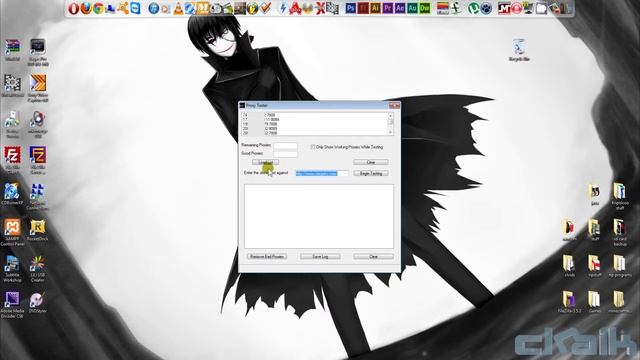Open XAMPP Control Panel shortcut
Screen dimensions: 640x360
12,232
